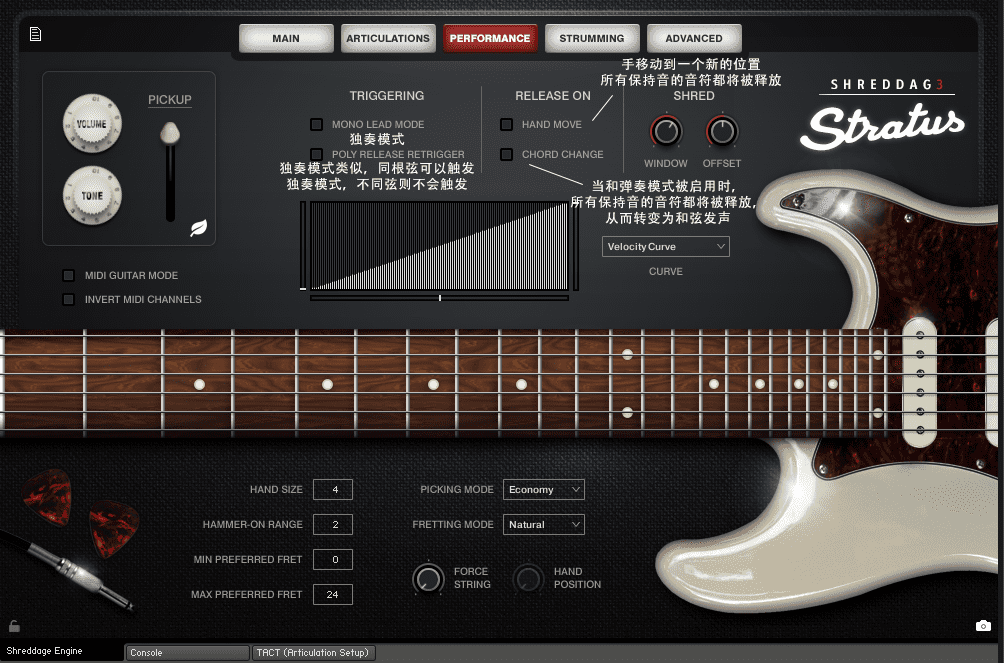
Task: Click the MAX PREFERRED FRET value field
Action: tap(333, 594)
